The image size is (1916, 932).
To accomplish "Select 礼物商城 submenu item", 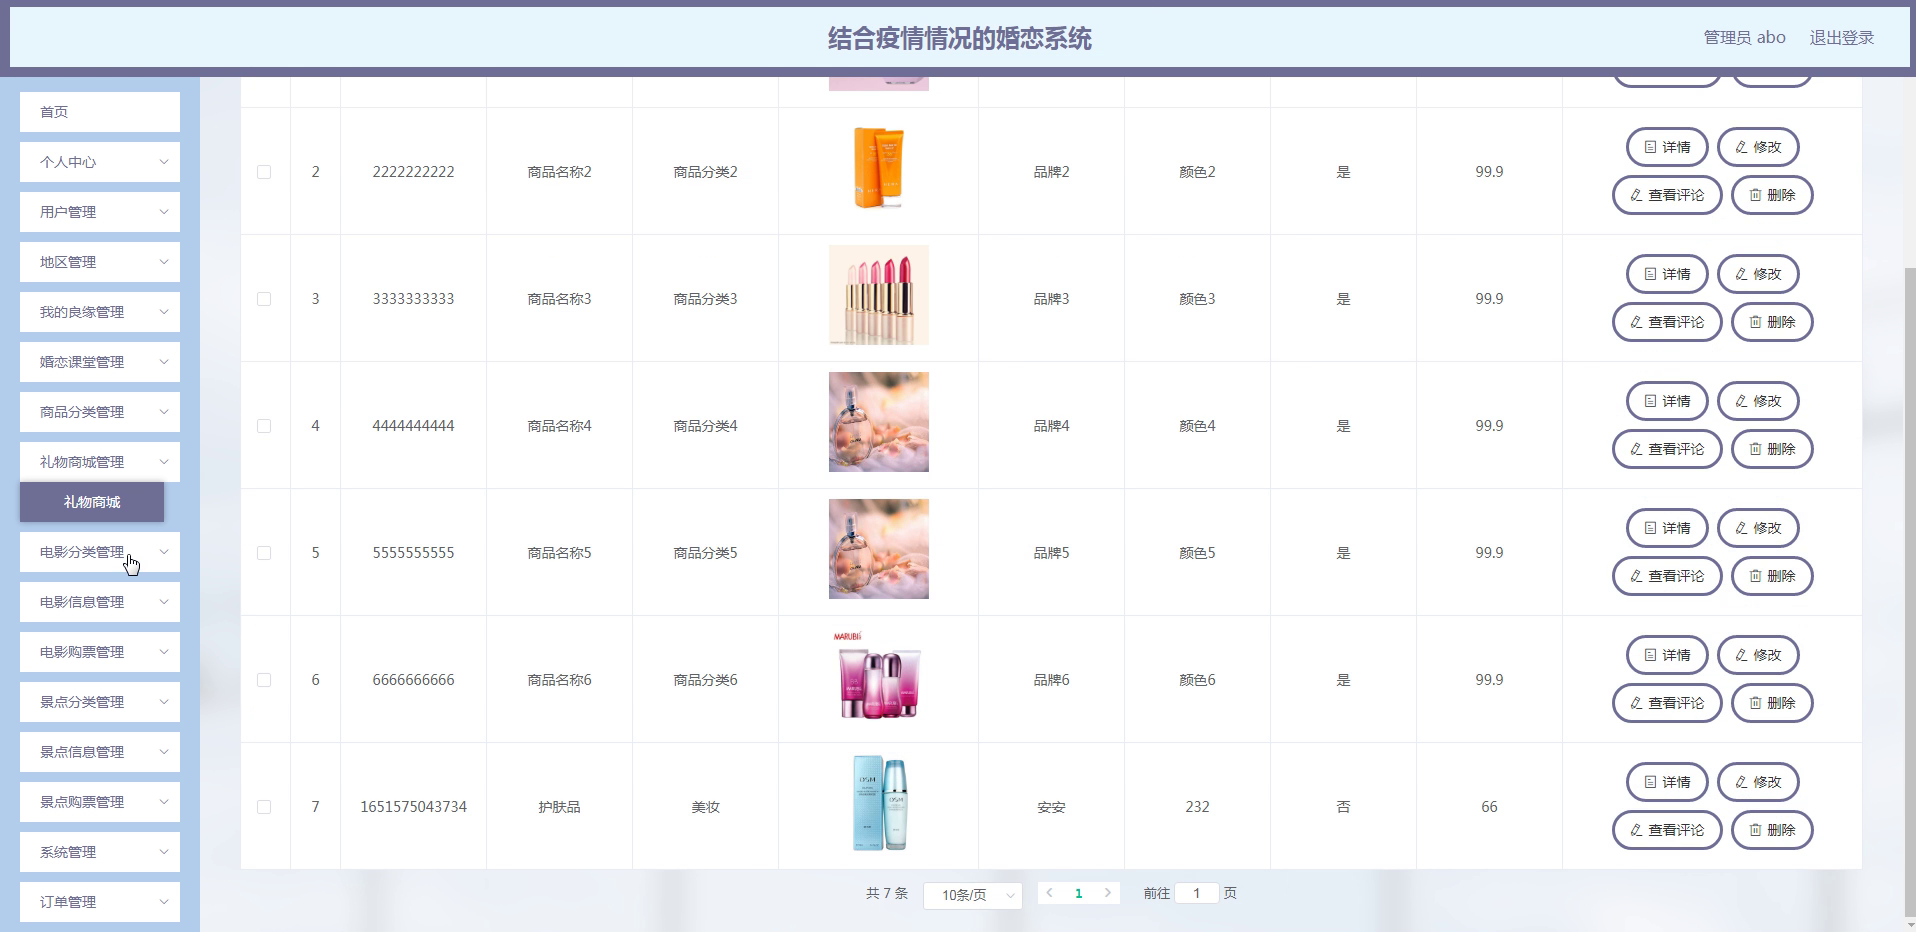I will pos(92,502).
